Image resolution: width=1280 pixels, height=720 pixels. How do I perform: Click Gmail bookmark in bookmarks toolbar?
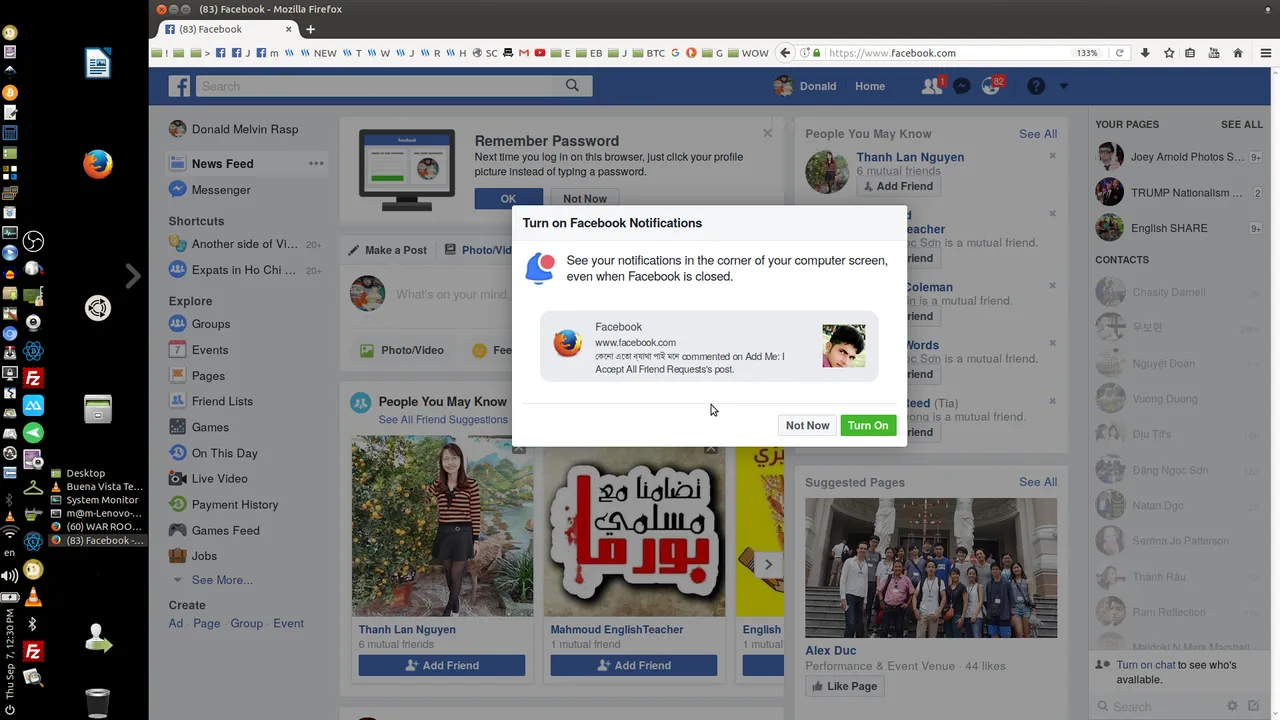pyautogui.click(x=524, y=53)
